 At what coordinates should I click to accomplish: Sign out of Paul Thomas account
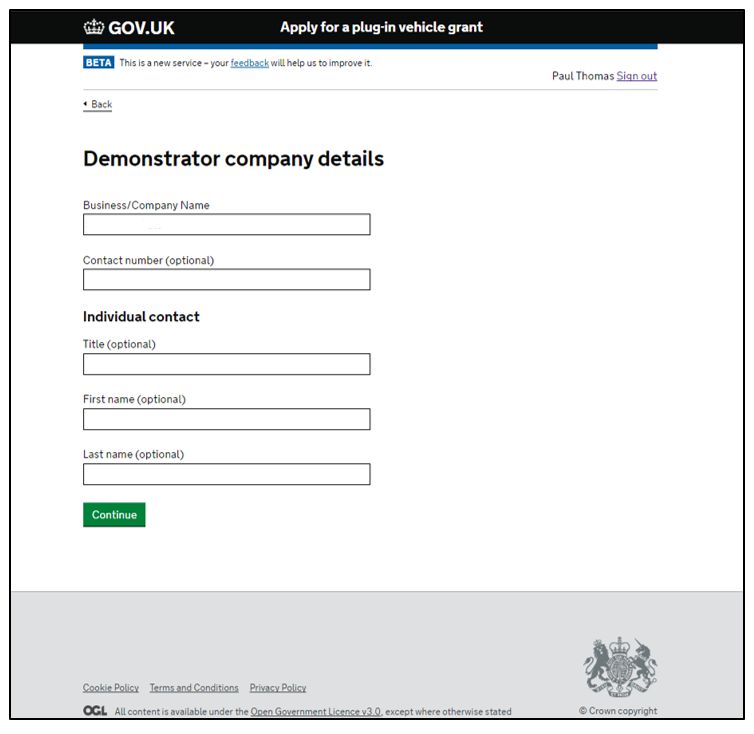pyautogui.click(x=637, y=76)
